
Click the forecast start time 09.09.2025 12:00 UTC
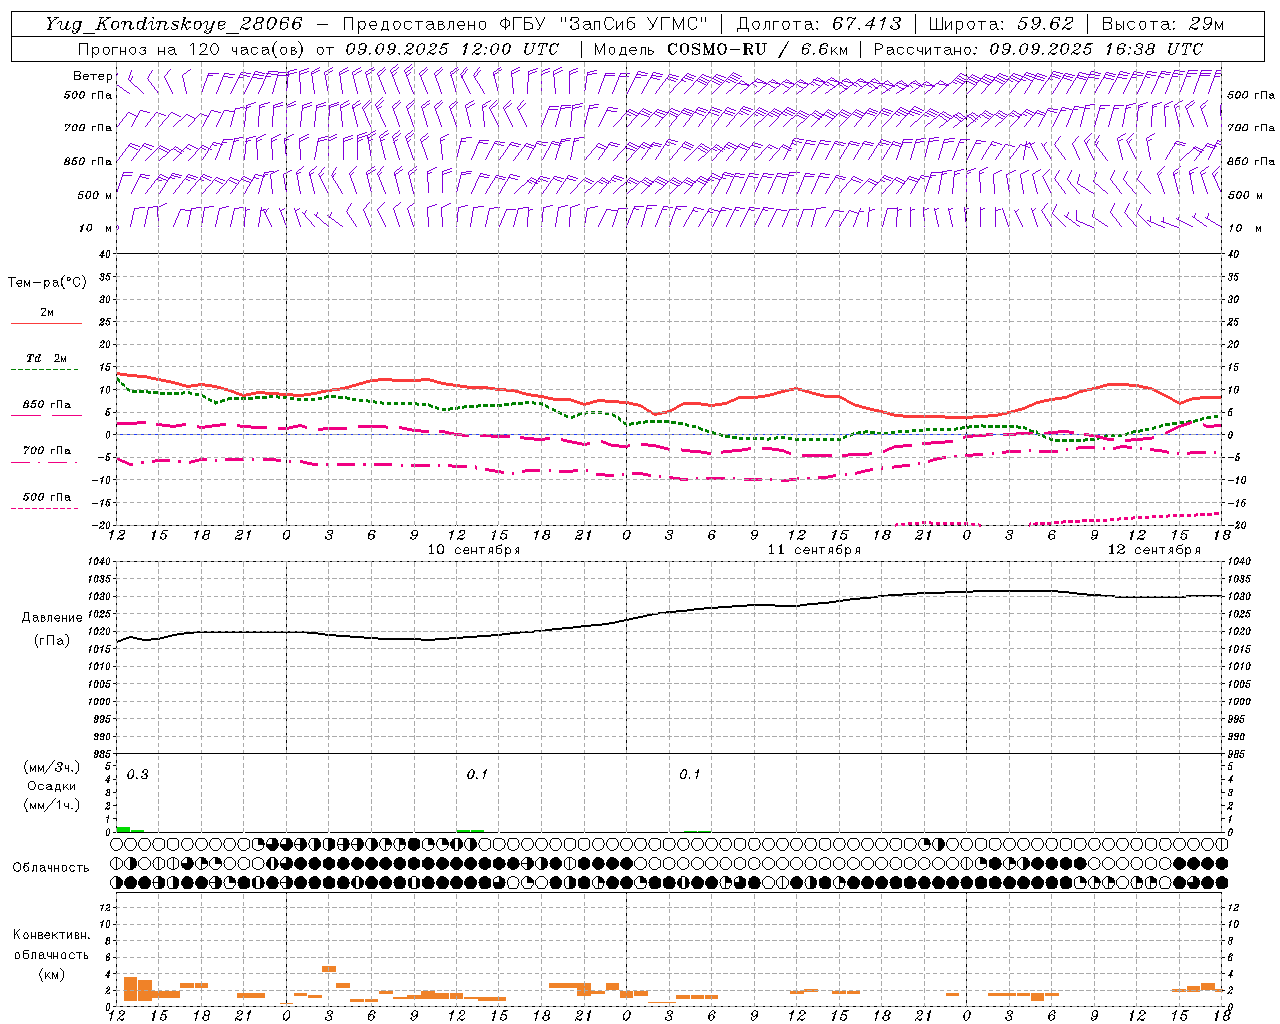click(452, 49)
